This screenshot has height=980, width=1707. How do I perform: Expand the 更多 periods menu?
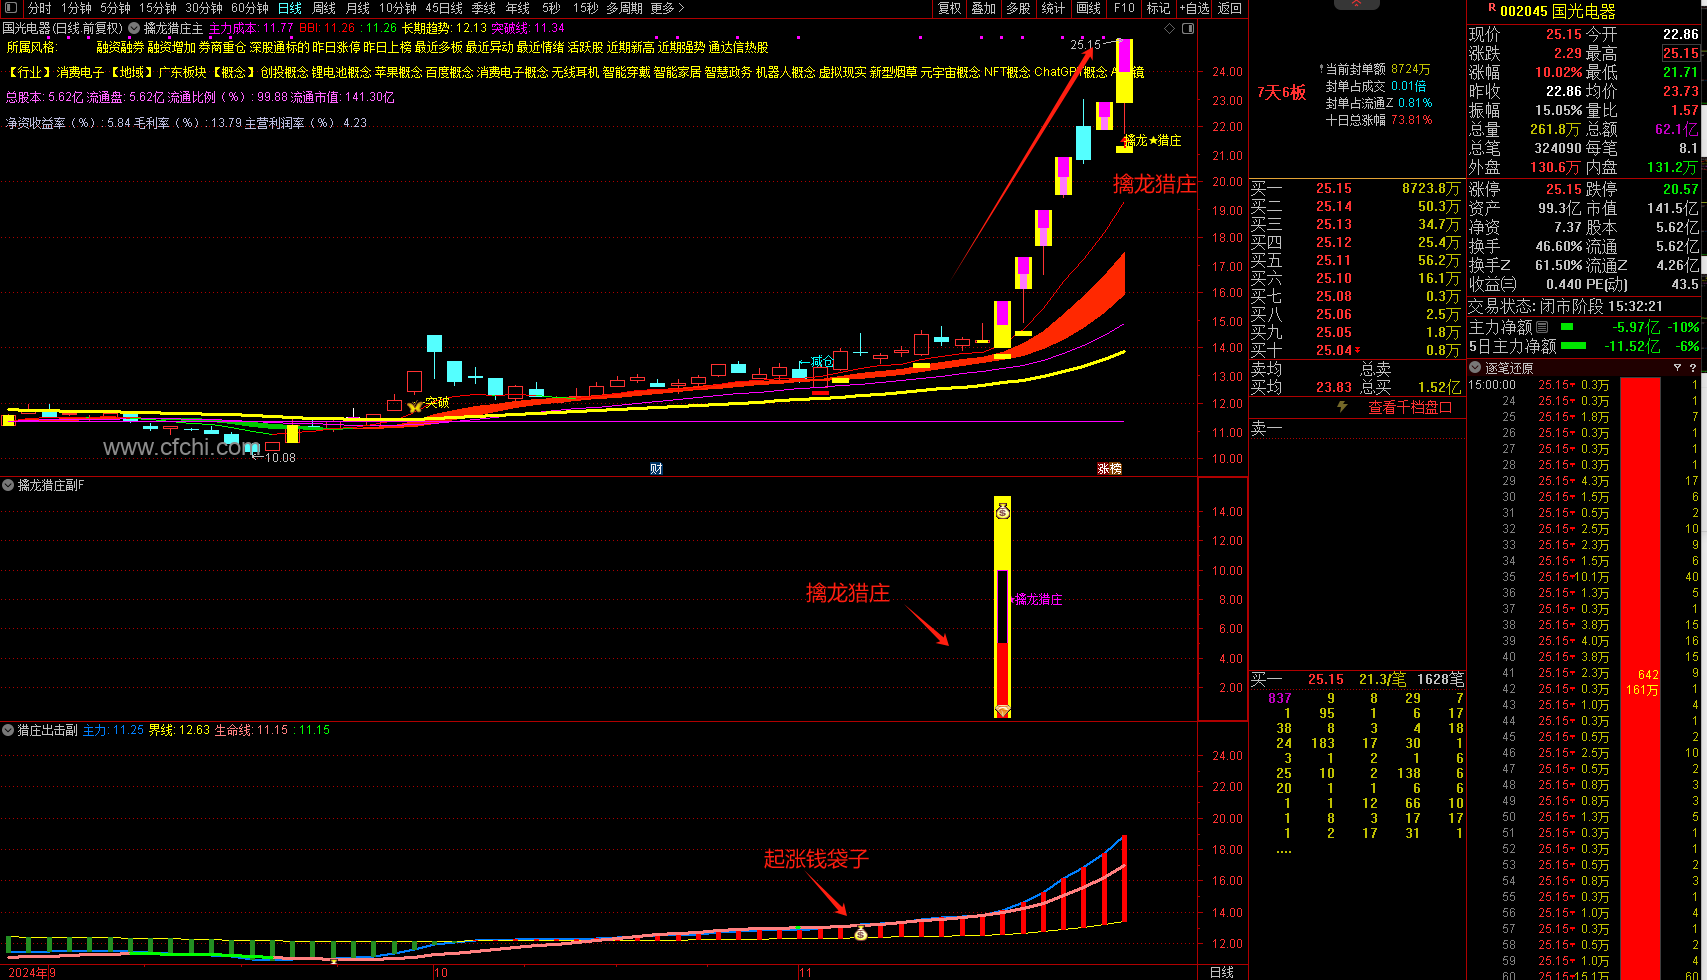667,8
